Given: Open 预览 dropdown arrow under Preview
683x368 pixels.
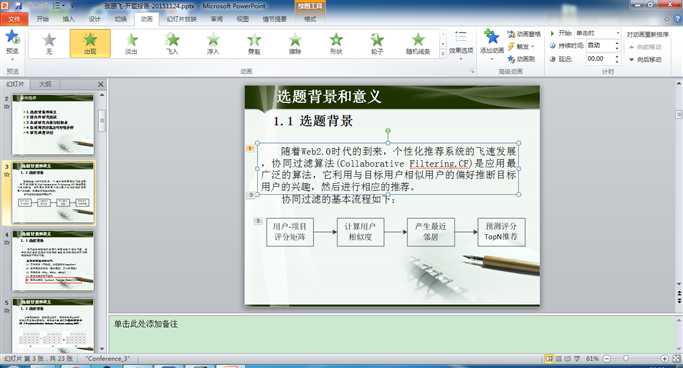Looking at the screenshot, I should (x=12, y=59).
